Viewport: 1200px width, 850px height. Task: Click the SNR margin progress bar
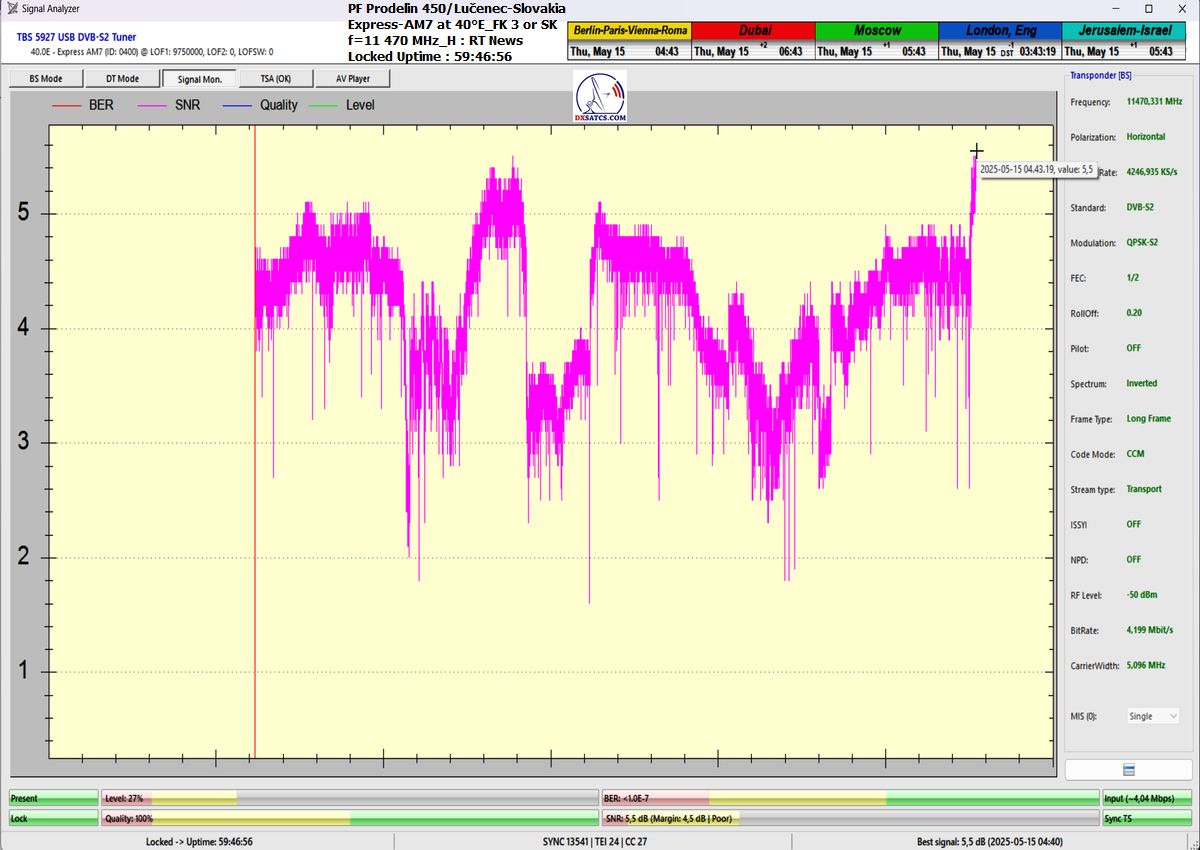click(x=848, y=818)
